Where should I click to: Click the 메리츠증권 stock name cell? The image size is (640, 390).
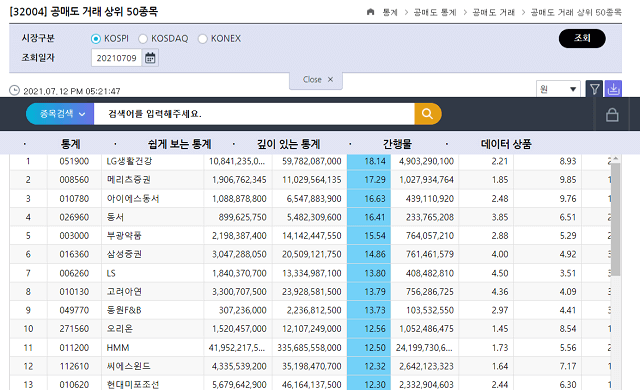(x=152, y=179)
